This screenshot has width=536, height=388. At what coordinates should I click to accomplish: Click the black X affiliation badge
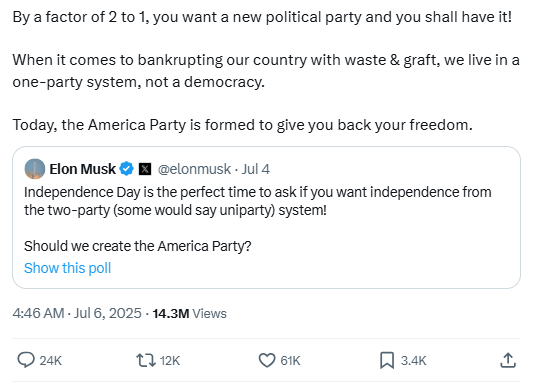pos(145,169)
